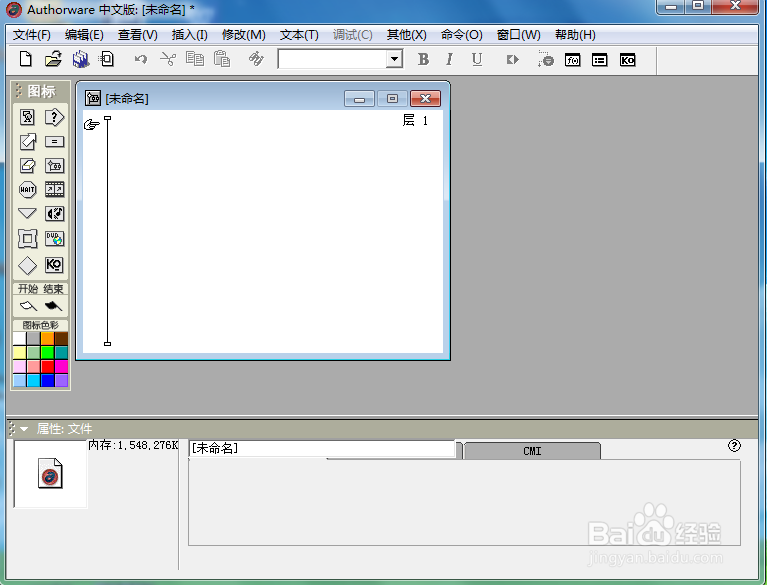Choose the orange icon color swatch

pos(47,338)
